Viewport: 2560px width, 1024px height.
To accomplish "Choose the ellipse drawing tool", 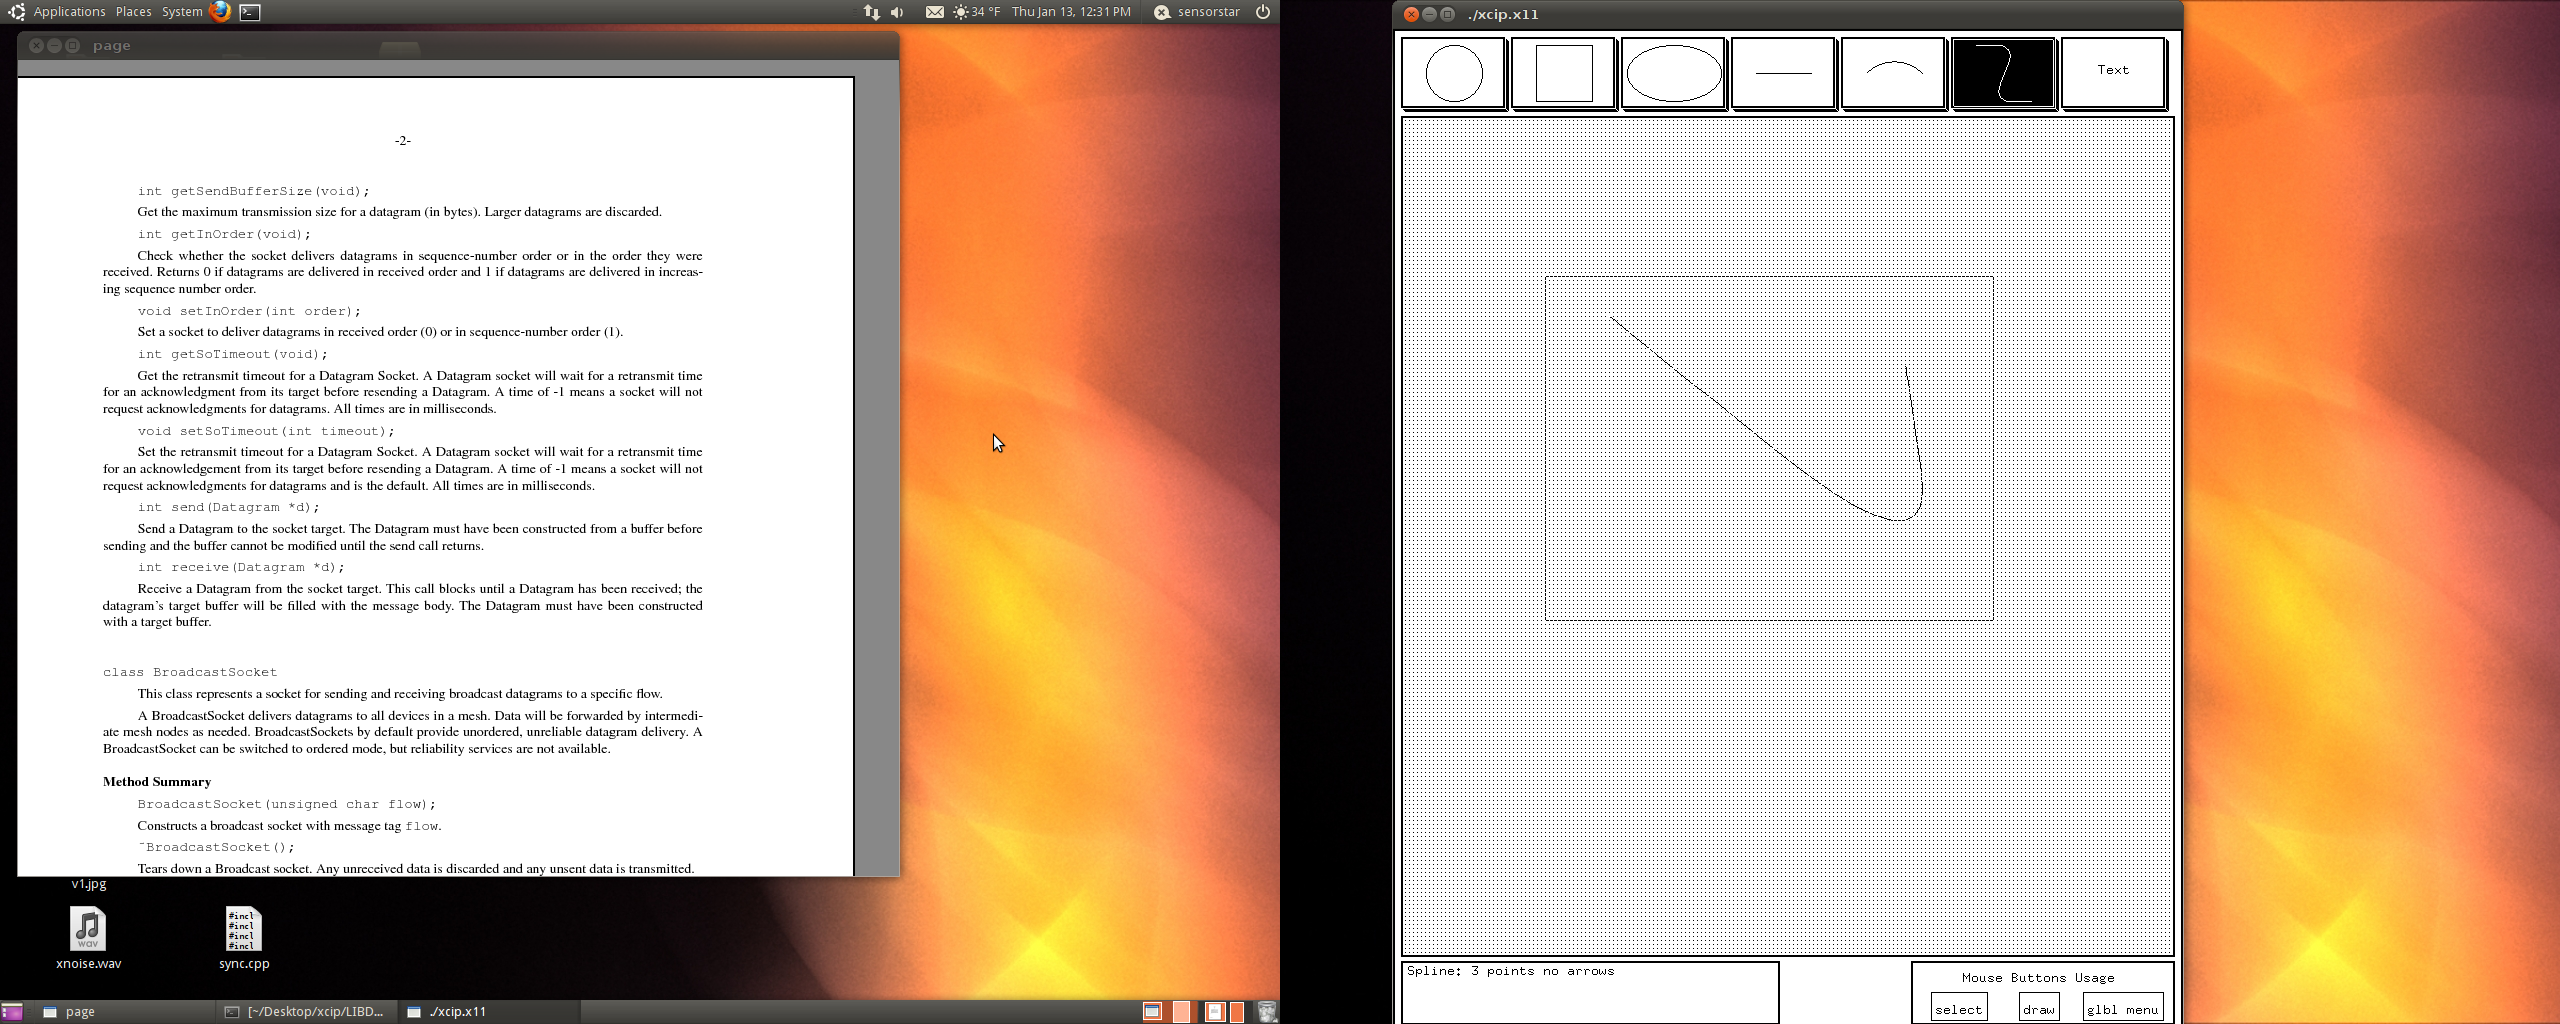I will (1673, 73).
